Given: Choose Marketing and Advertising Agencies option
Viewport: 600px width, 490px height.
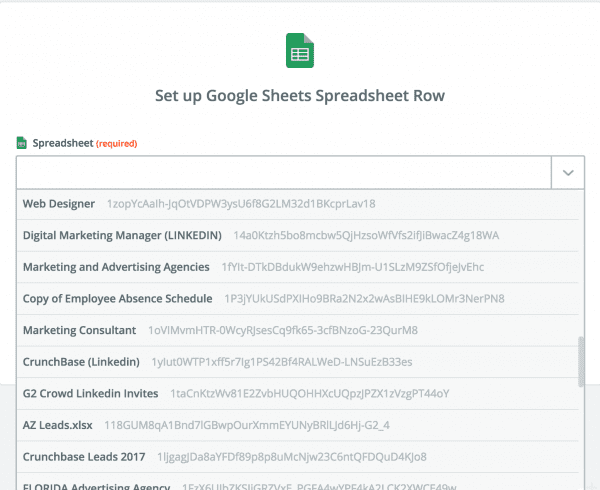Looking at the screenshot, I should pyautogui.click(x=298, y=267).
